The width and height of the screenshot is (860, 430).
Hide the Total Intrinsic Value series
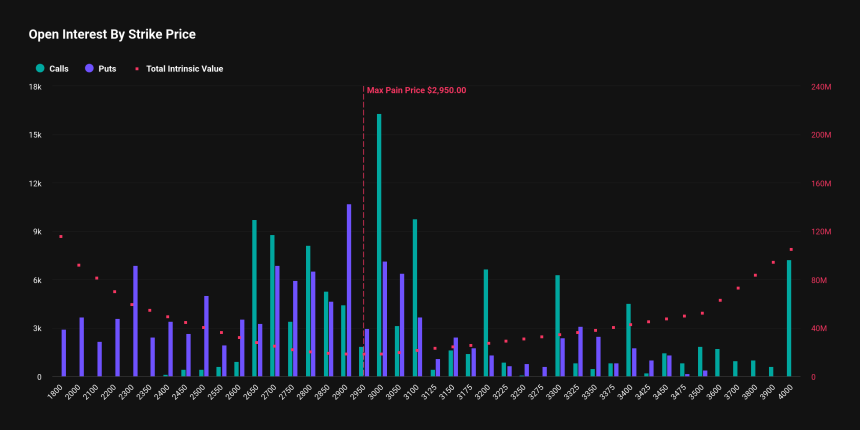pos(184,69)
